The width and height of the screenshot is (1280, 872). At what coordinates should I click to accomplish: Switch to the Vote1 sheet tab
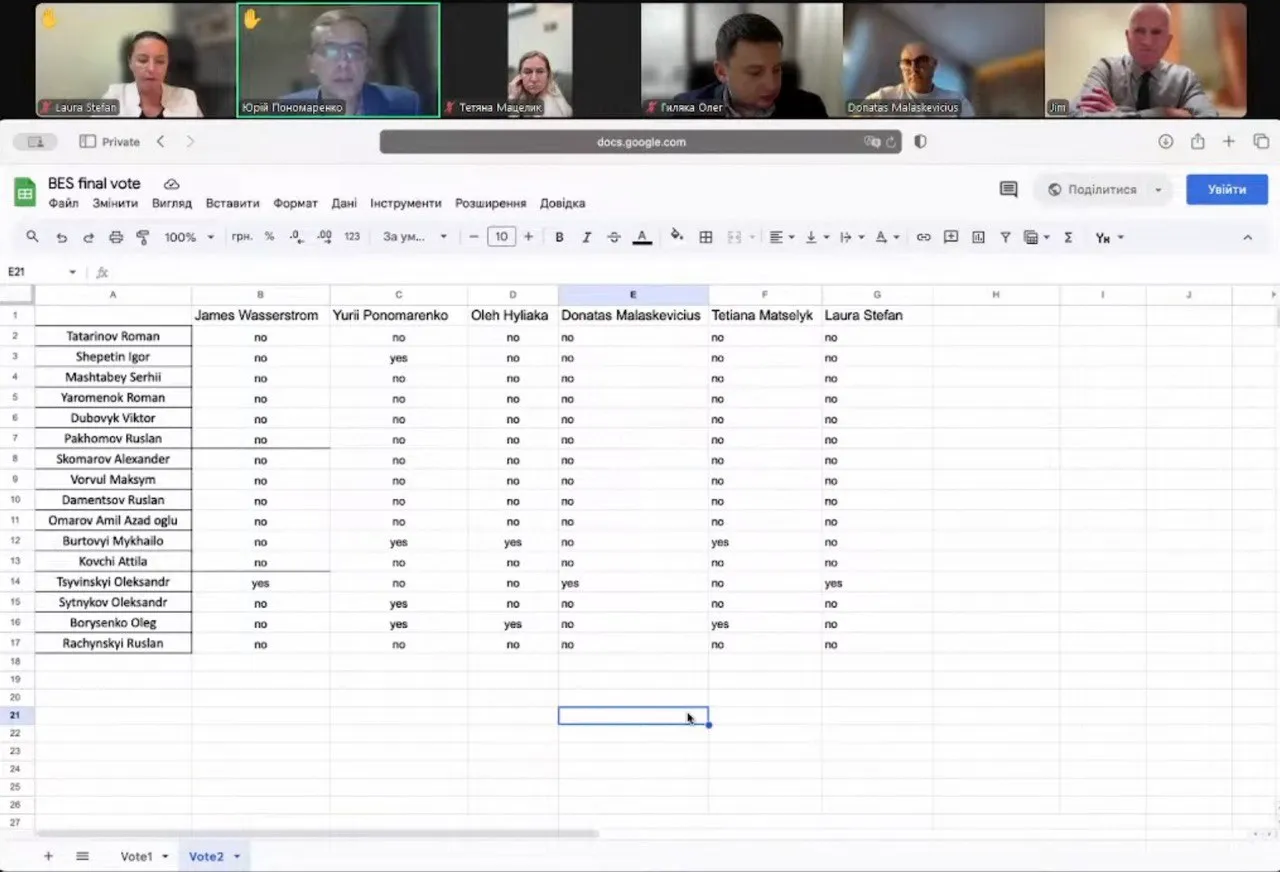(x=136, y=857)
